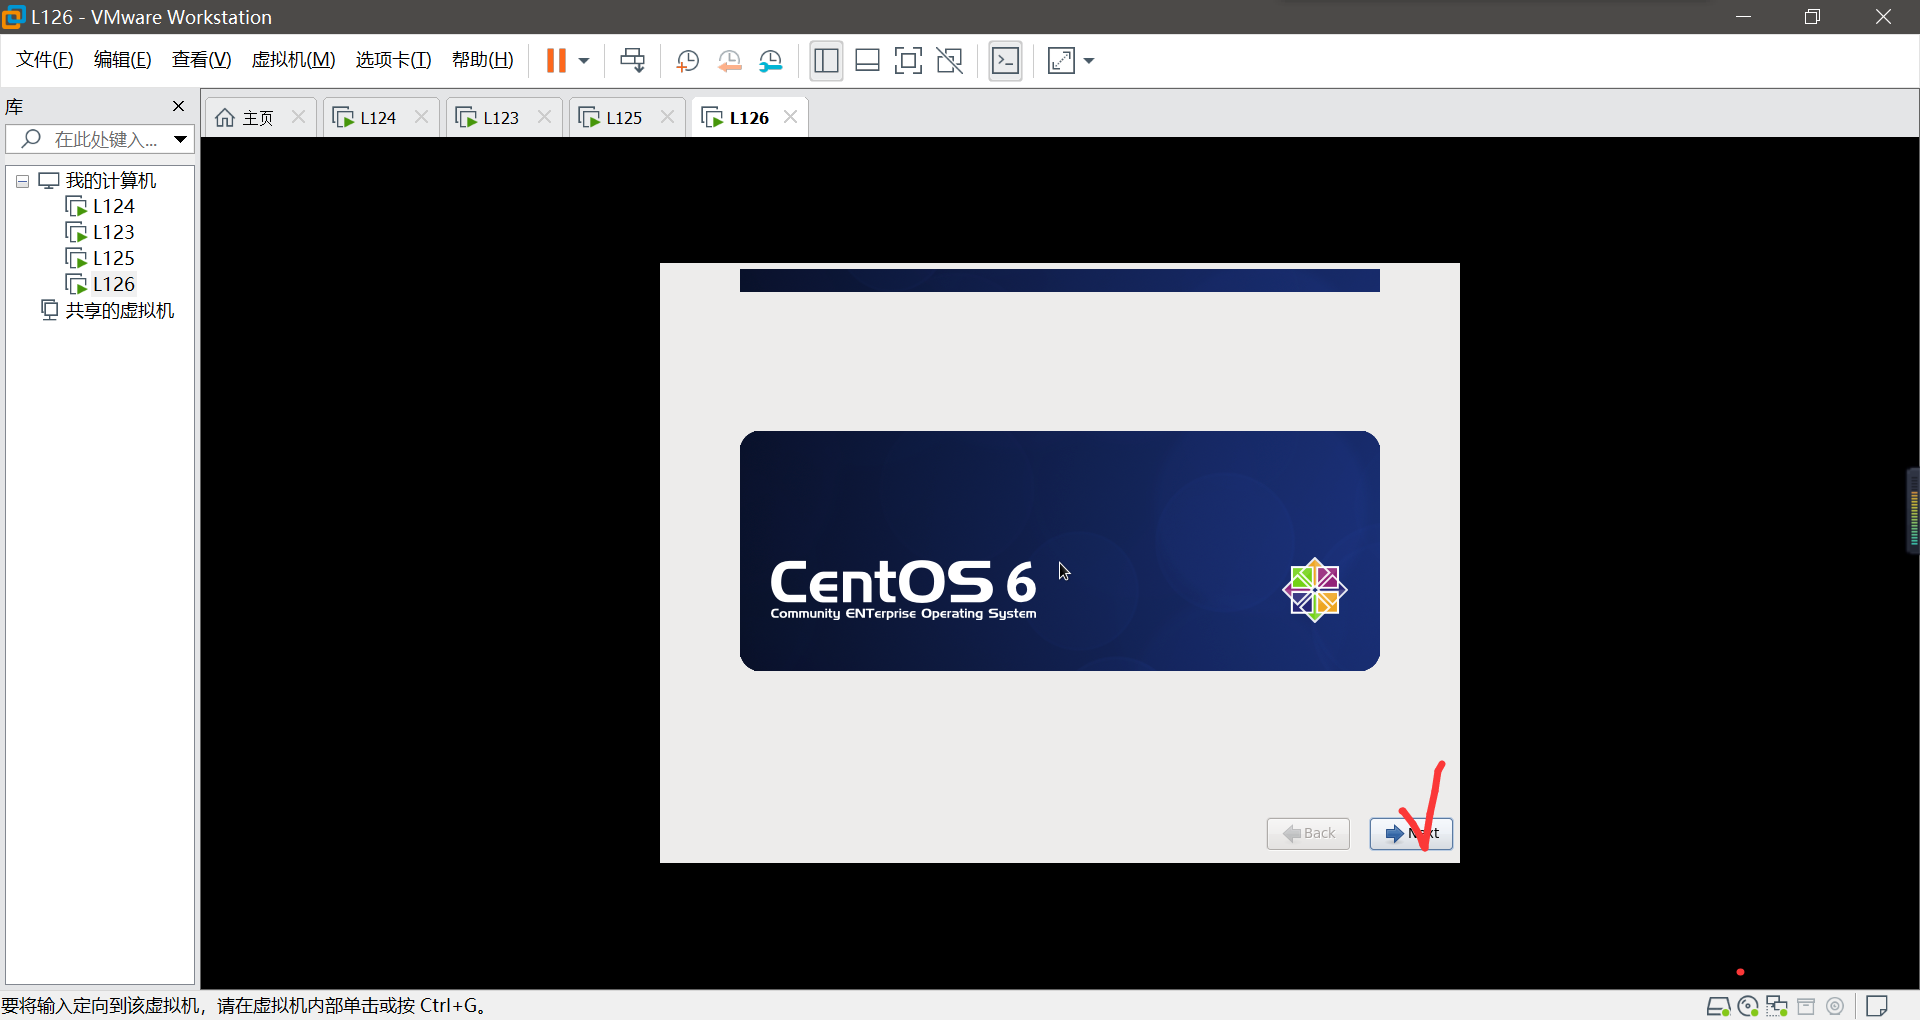Close the L124 tab
Viewport: 1920px width, 1020px height.
pos(421,117)
